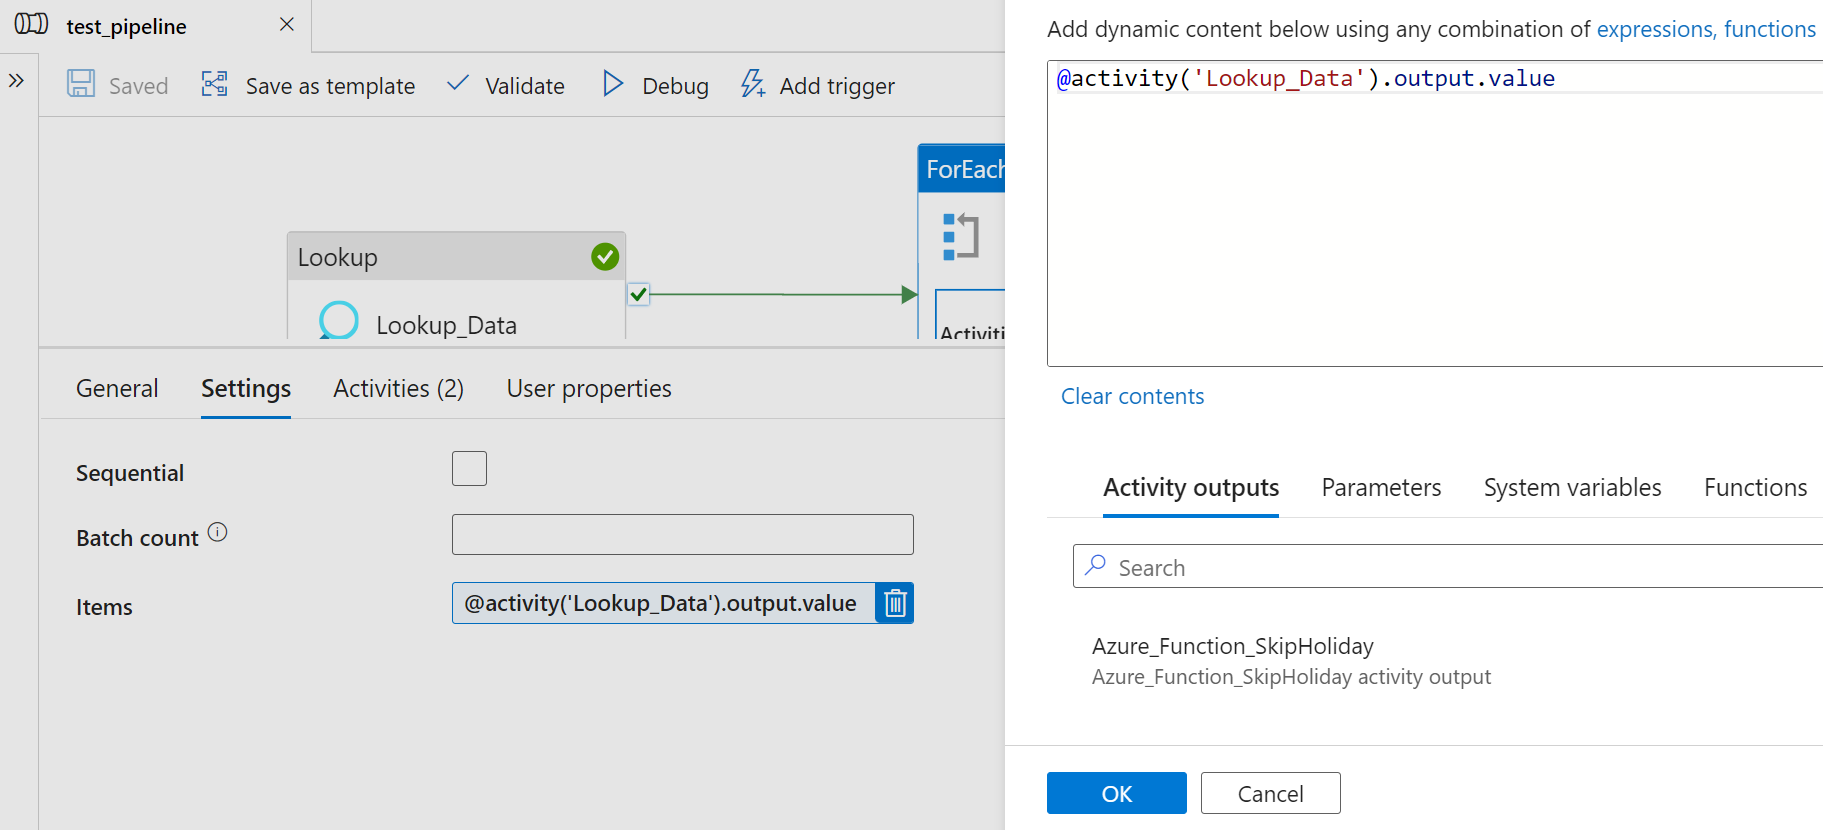Select Azure_Function_SkipHoliday activity output

[x=1291, y=660]
